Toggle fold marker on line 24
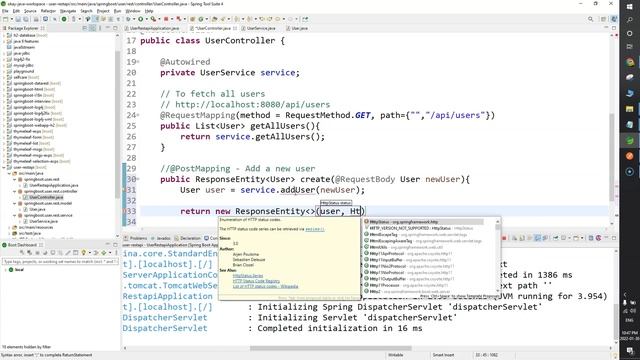The image size is (640, 360). point(138,116)
